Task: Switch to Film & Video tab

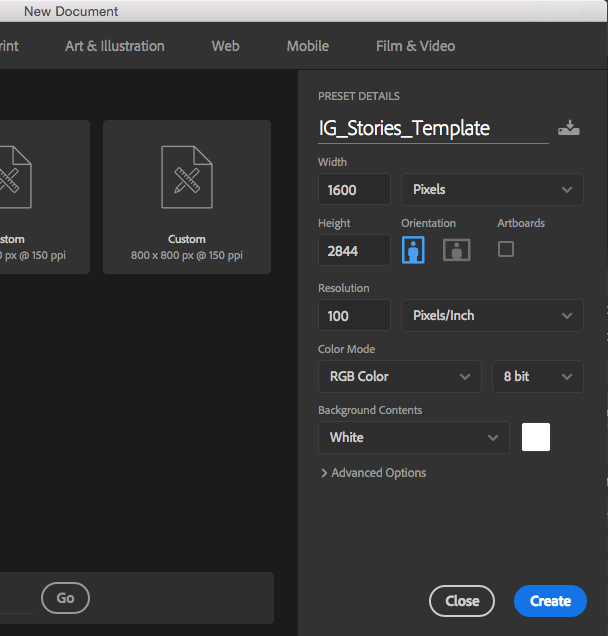Action: [x=415, y=46]
